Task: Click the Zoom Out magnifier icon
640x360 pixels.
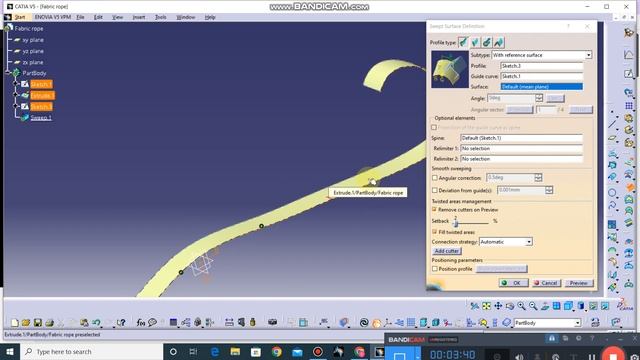Action: point(533,306)
